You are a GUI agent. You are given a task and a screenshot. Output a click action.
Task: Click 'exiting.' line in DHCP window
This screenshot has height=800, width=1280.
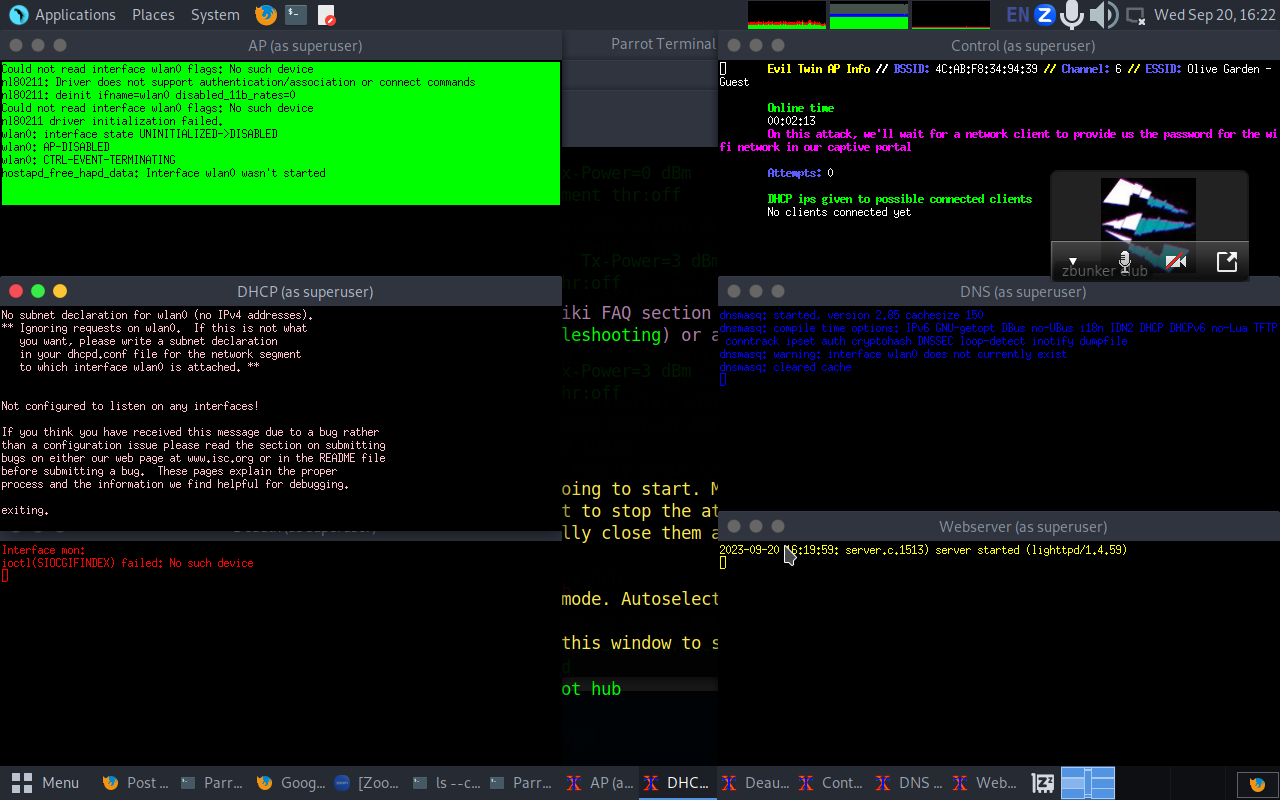click(x=25, y=510)
